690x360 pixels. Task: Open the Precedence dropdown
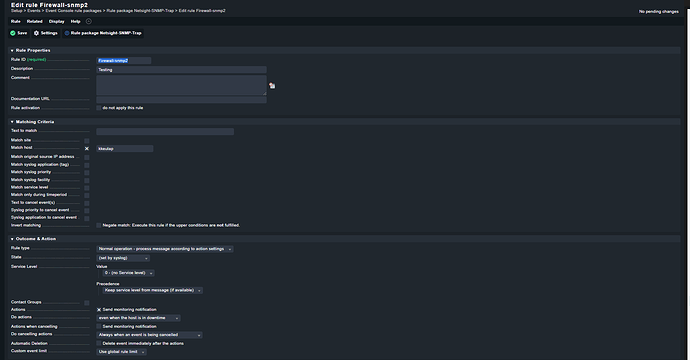pyautogui.click(x=153, y=290)
